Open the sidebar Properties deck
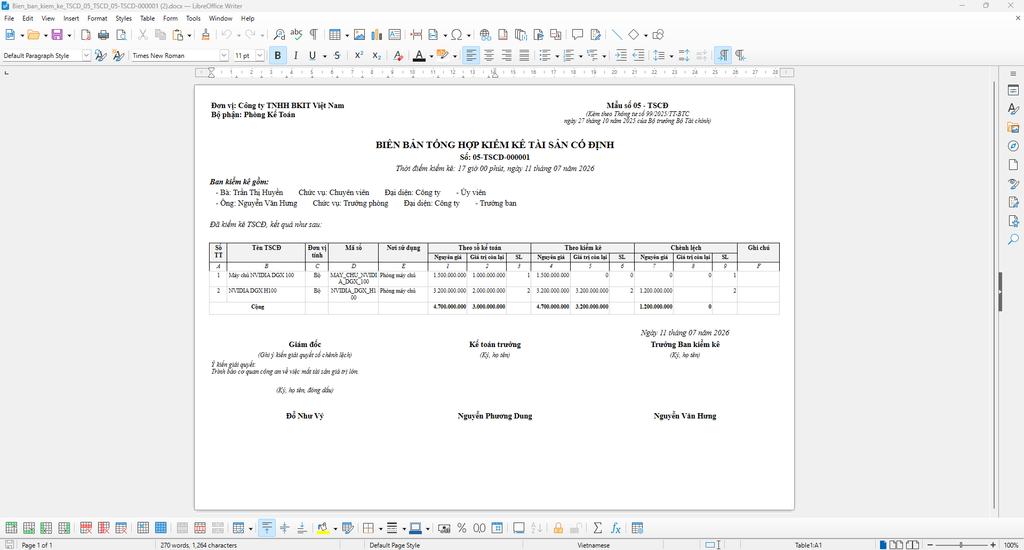Viewport: 1024px width, 550px height. coord(1013,90)
